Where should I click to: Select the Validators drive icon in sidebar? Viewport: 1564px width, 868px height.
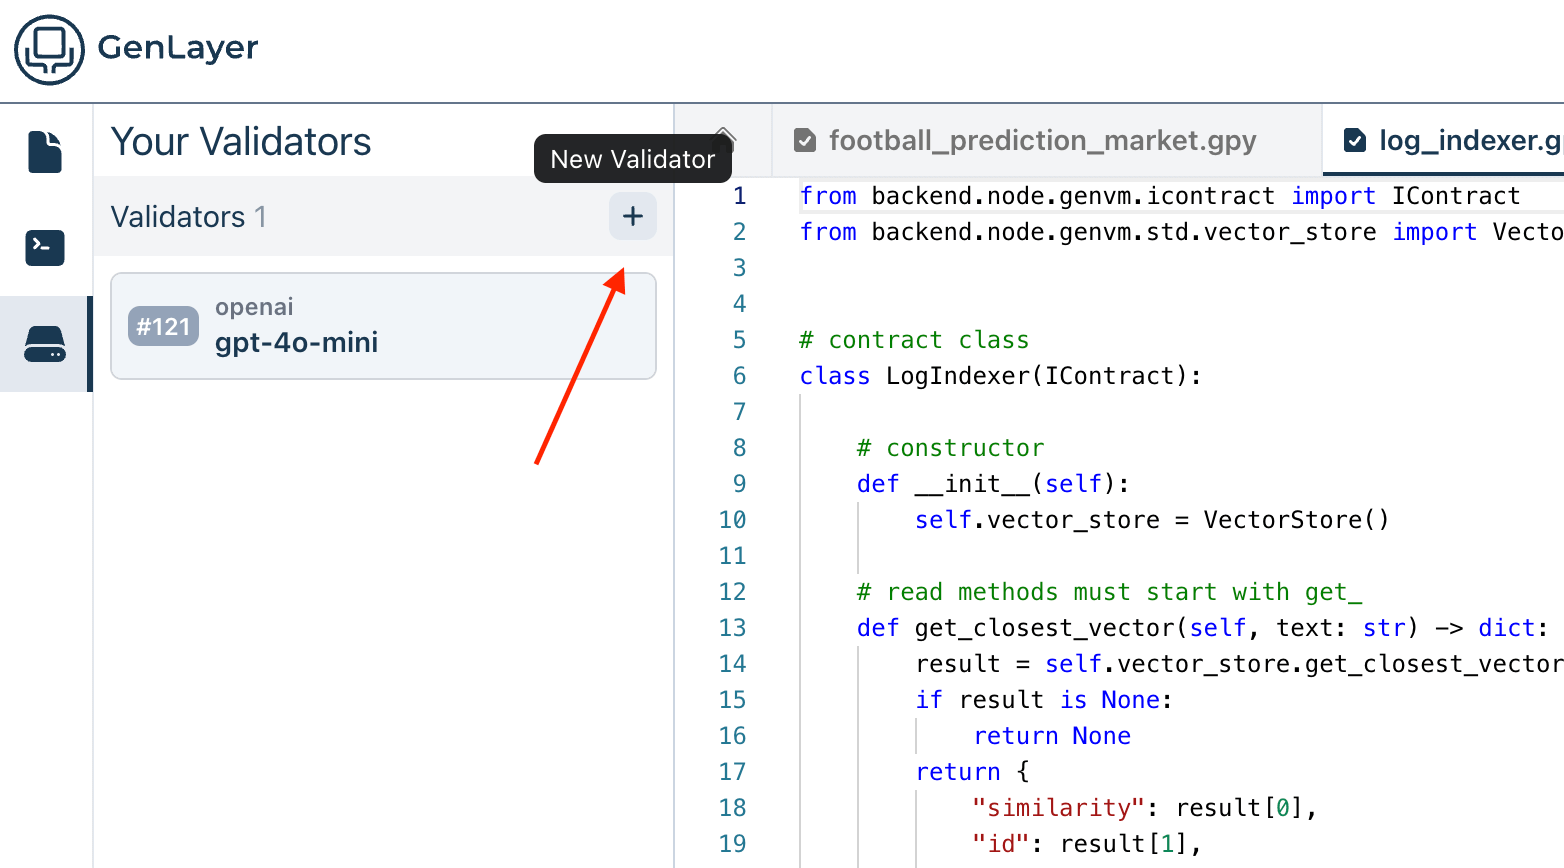pos(45,344)
